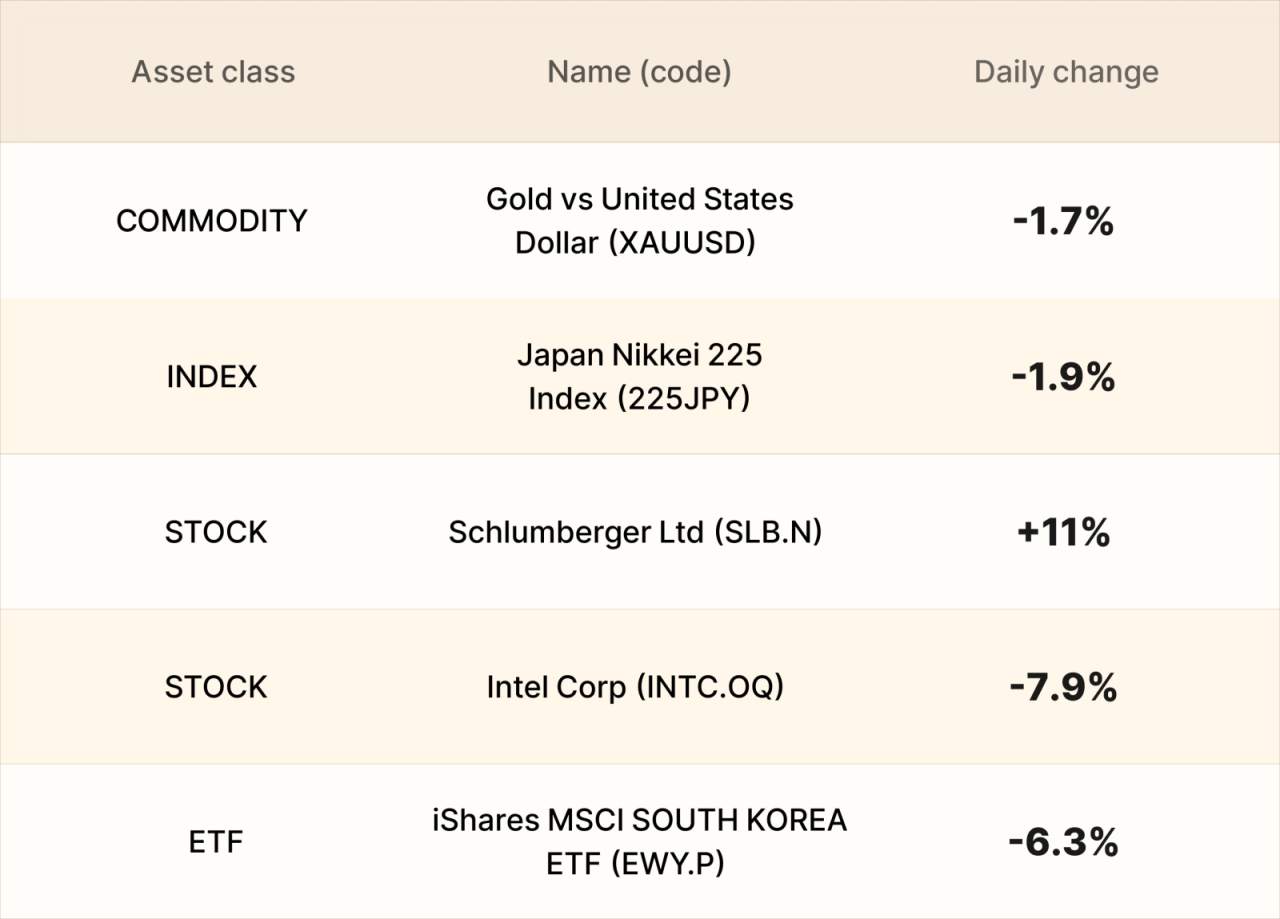Open Intel Corp (INTC.OQ) entry
The image size is (1280, 919).
635,687
